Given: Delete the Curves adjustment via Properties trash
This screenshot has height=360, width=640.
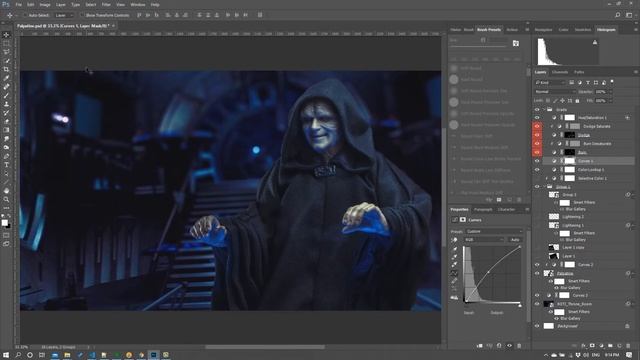Looking at the screenshot, I should (x=519, y=346).
